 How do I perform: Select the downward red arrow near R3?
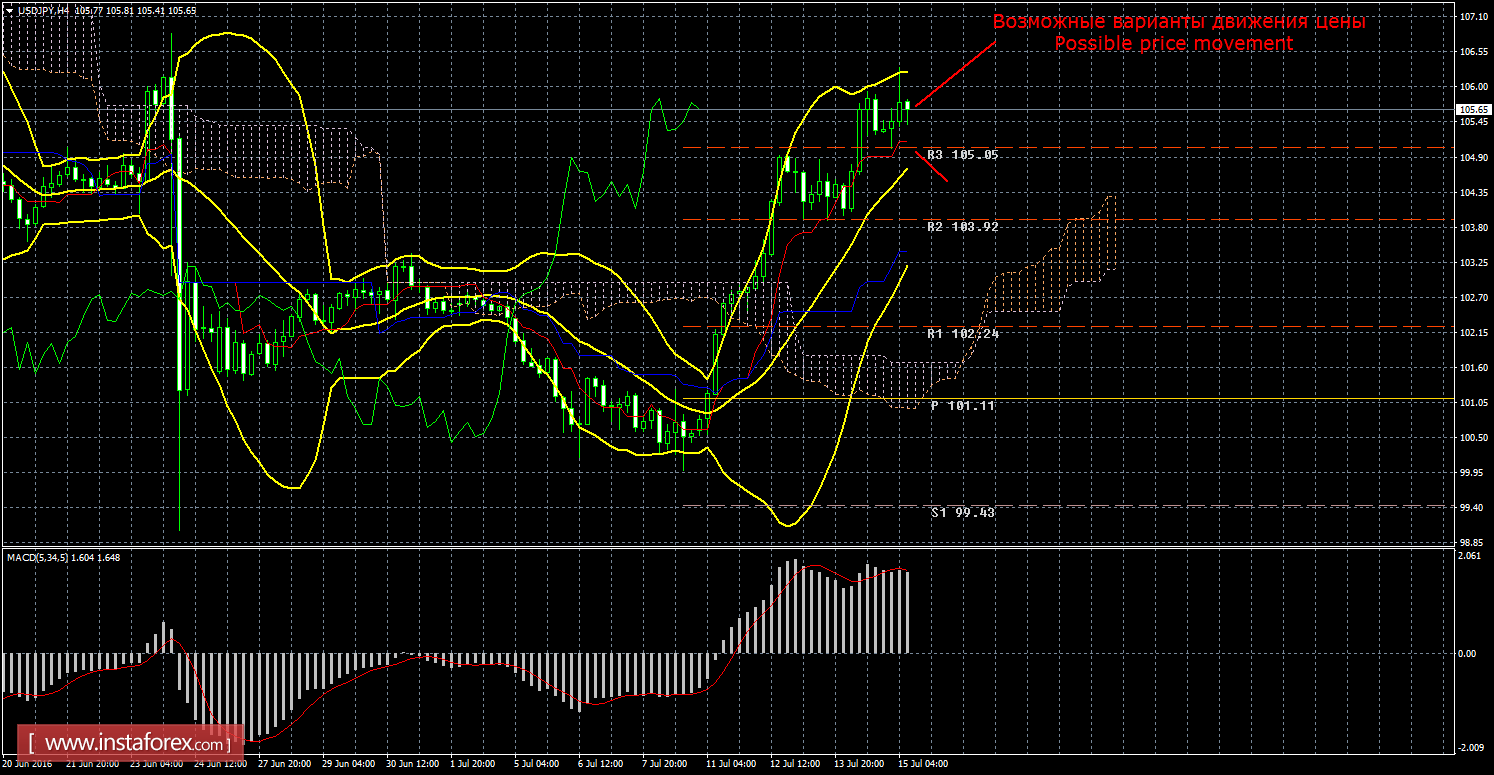pos(931,165)
